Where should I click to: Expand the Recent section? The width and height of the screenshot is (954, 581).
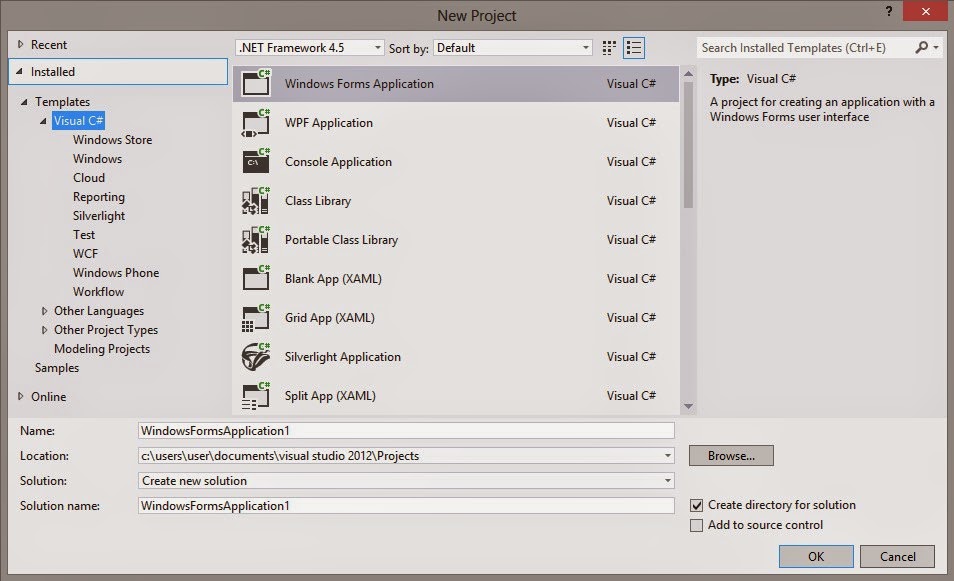click(20, 44)
